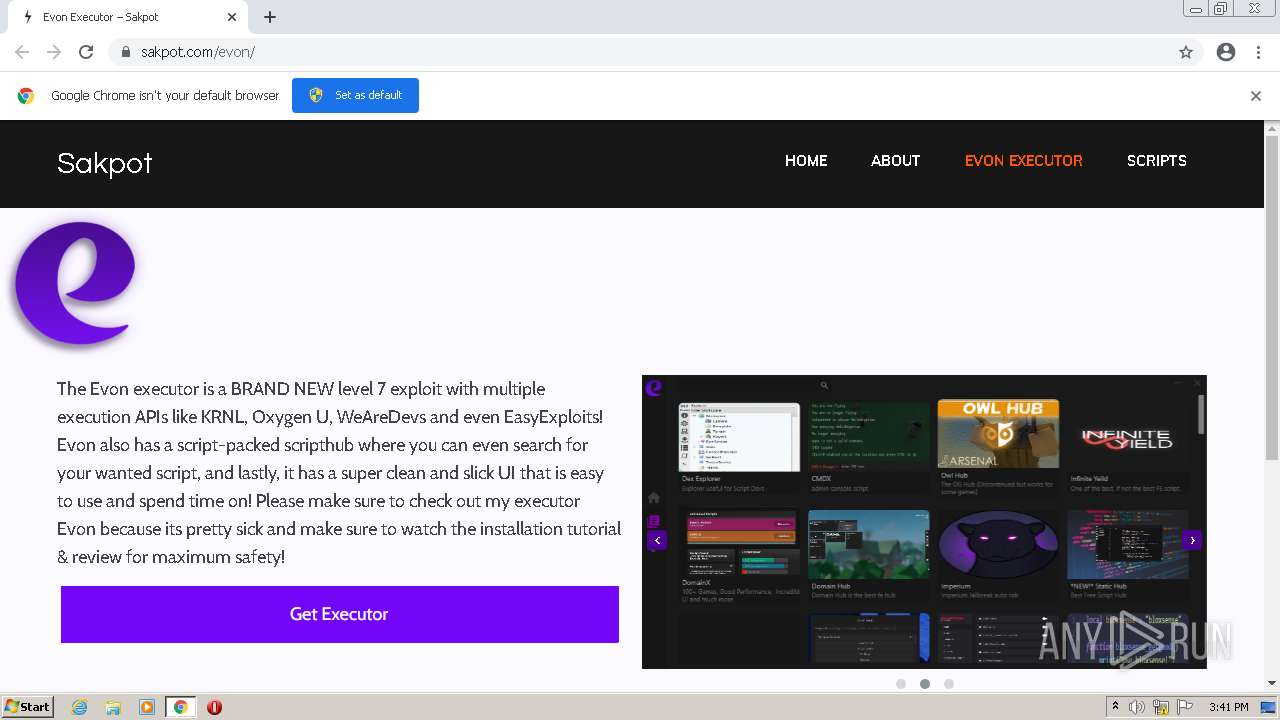Image resolution: width=1280 pixels, height=720 pixels.
Task: Click the Domain Hub thumbnail
Action: tap(869, 544)
